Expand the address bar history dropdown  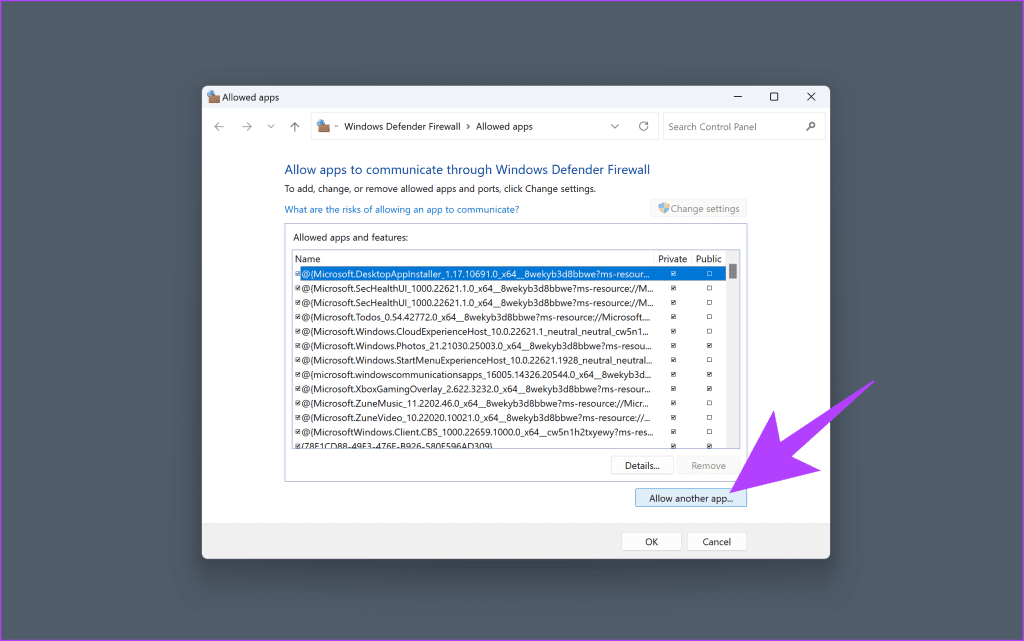click(x=615, y=127)
